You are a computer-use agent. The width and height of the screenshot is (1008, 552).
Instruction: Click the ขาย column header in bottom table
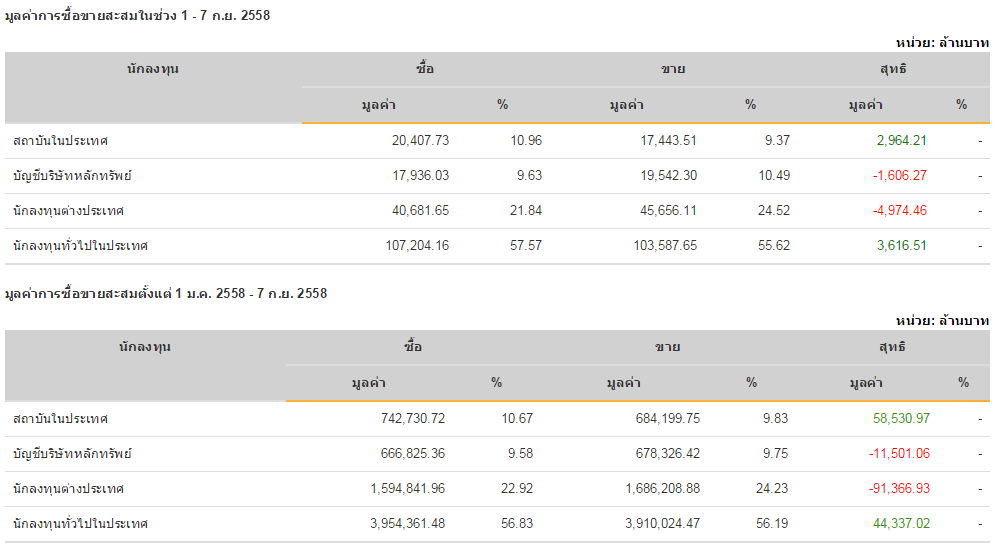point(668,347)
